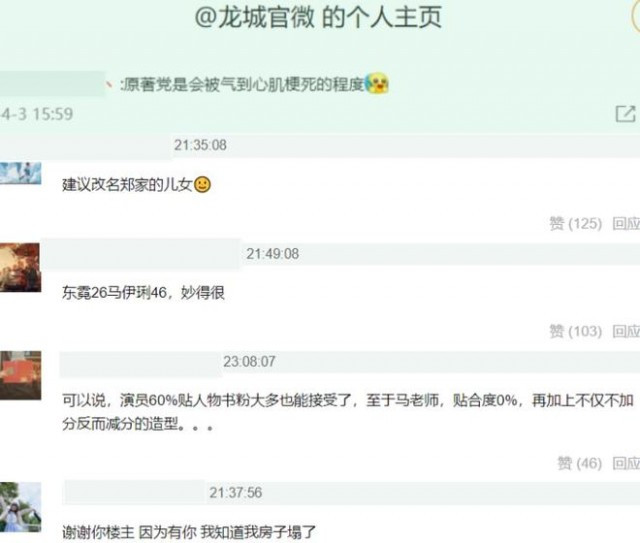Click the 21:35:08 comment timestamp
640x543 pixels.
tap(200, 145)
